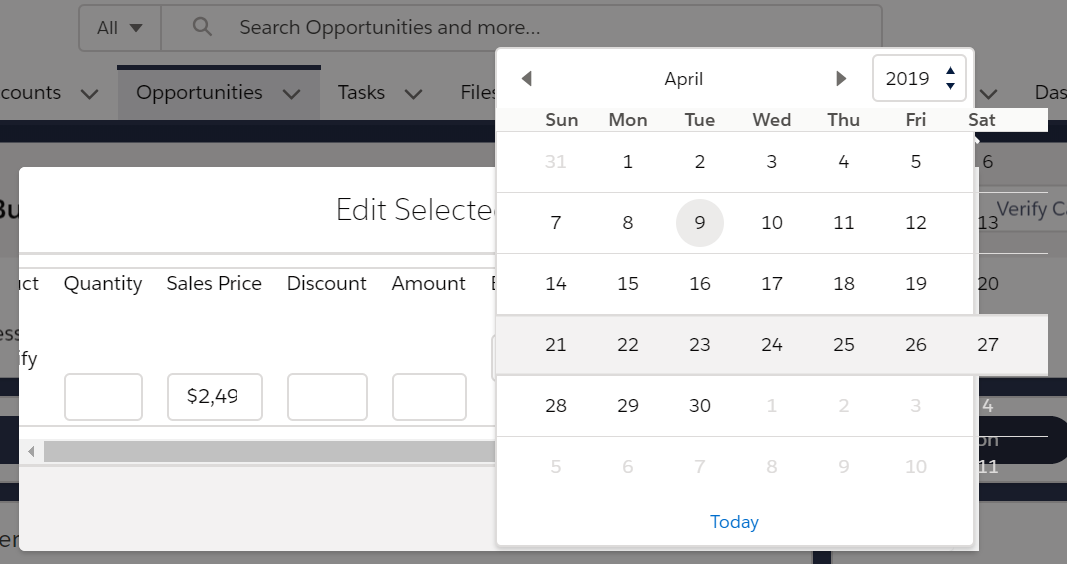Open the Opportunities tab
1067x564 pixels.
point(199,93)
